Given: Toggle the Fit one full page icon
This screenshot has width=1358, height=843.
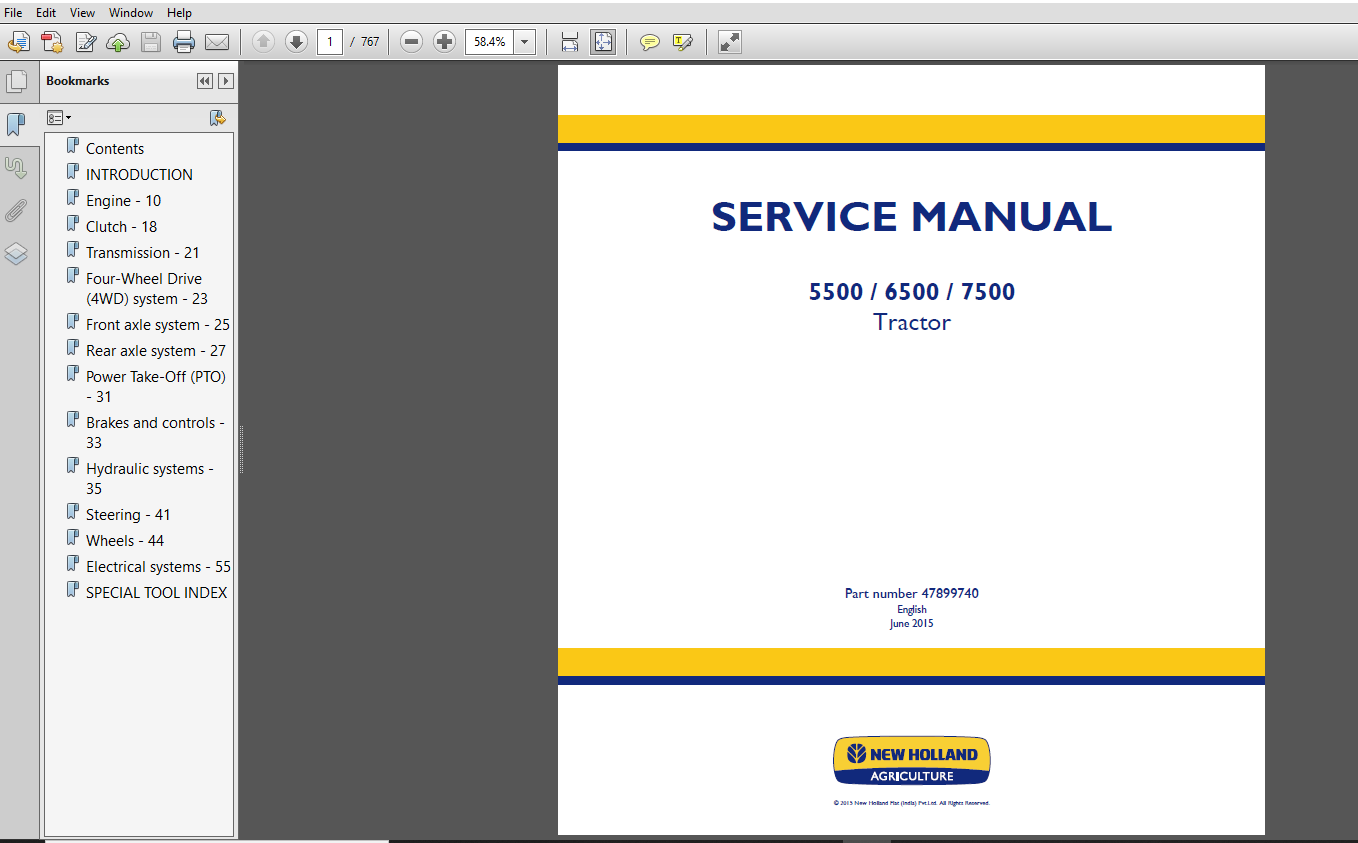Looking at the screenshot, I should pyautogui.click(x=603, y=42).
